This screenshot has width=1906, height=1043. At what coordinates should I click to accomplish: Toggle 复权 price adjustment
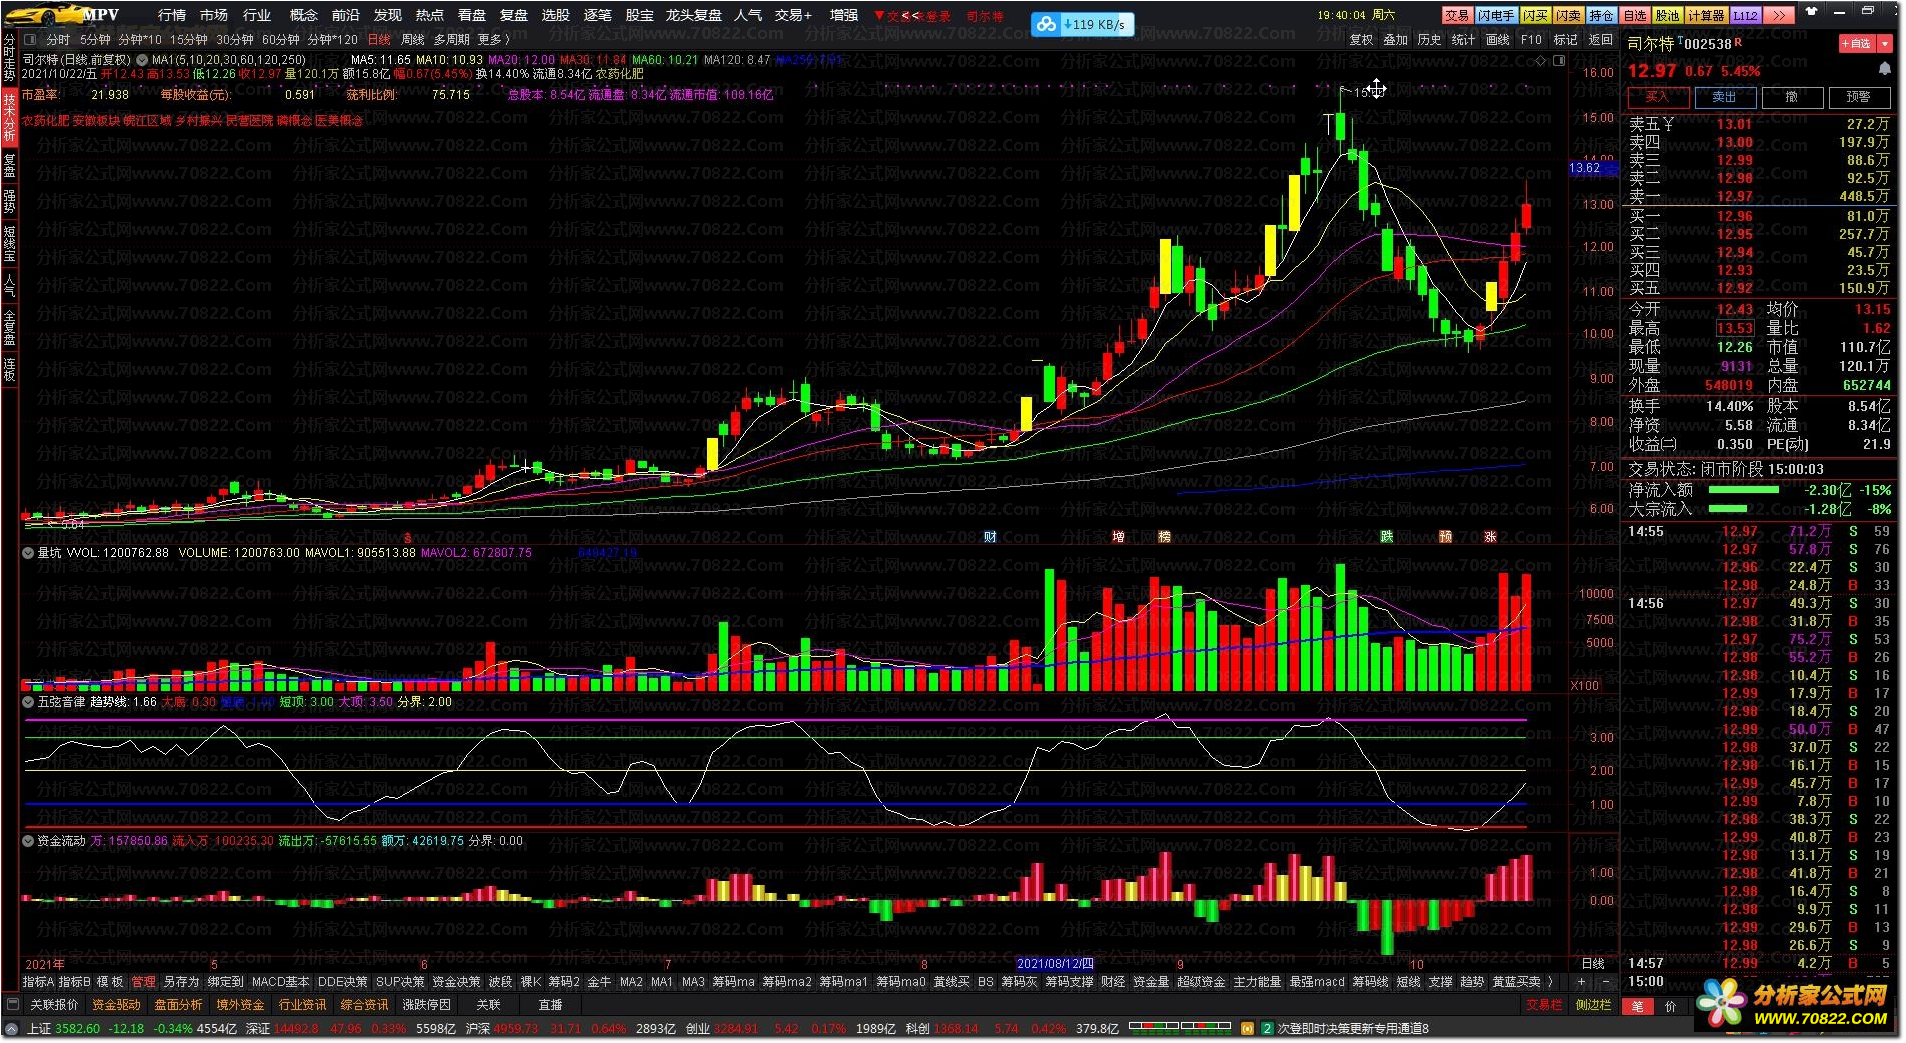point(1361,40)
